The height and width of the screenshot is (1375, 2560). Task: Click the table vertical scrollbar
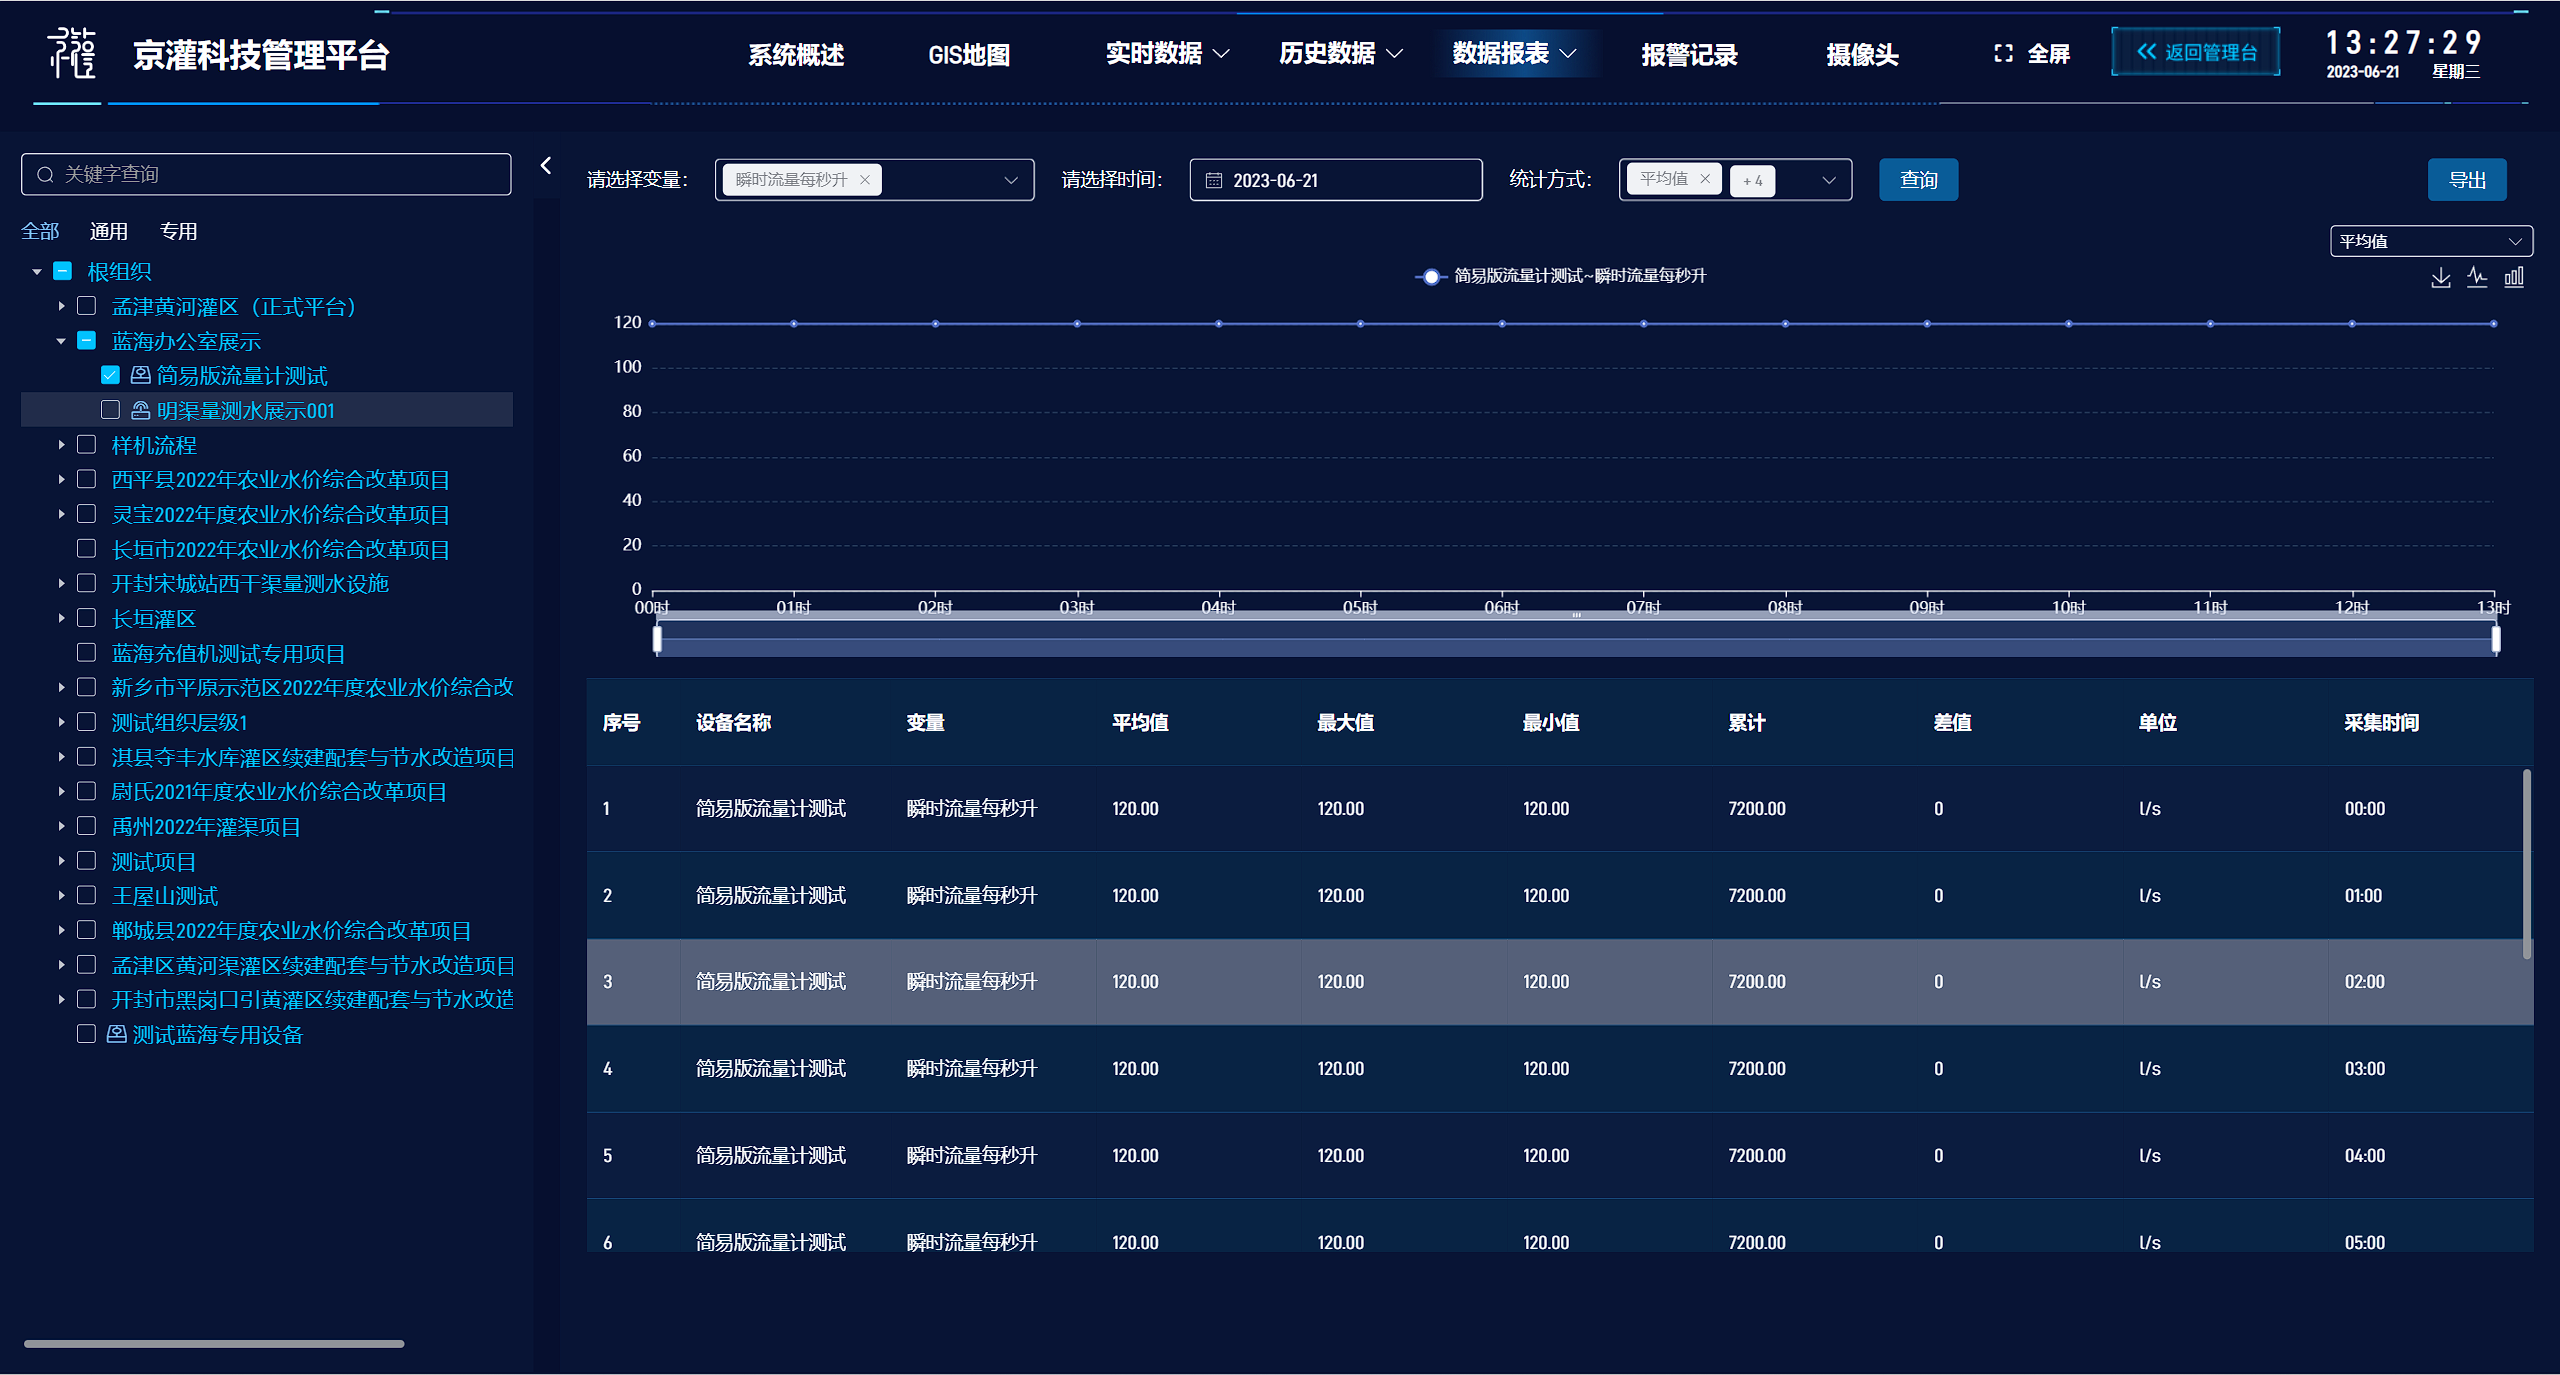point(2527,864)
